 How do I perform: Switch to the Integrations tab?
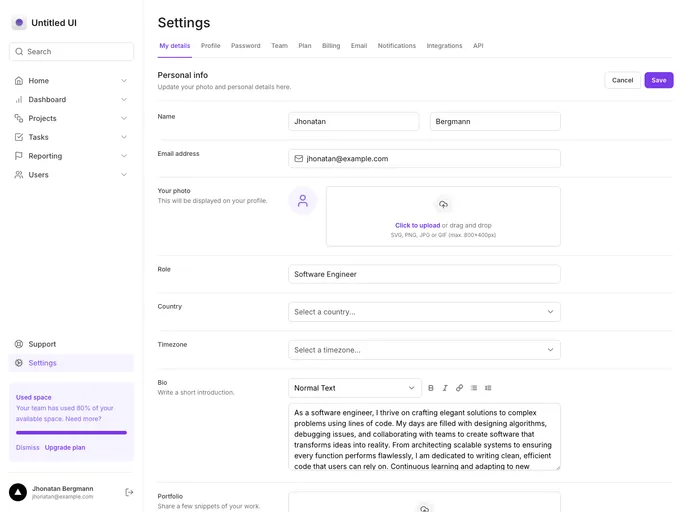[x=444, y=46]
